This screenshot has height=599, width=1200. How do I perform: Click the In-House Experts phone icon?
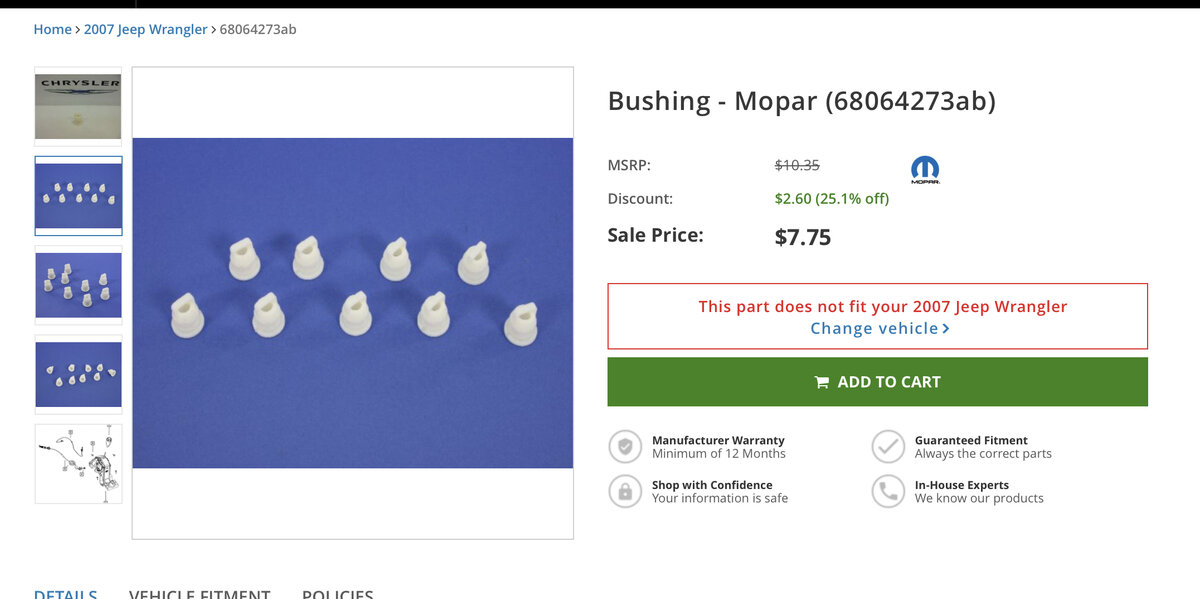coord(888,491)
